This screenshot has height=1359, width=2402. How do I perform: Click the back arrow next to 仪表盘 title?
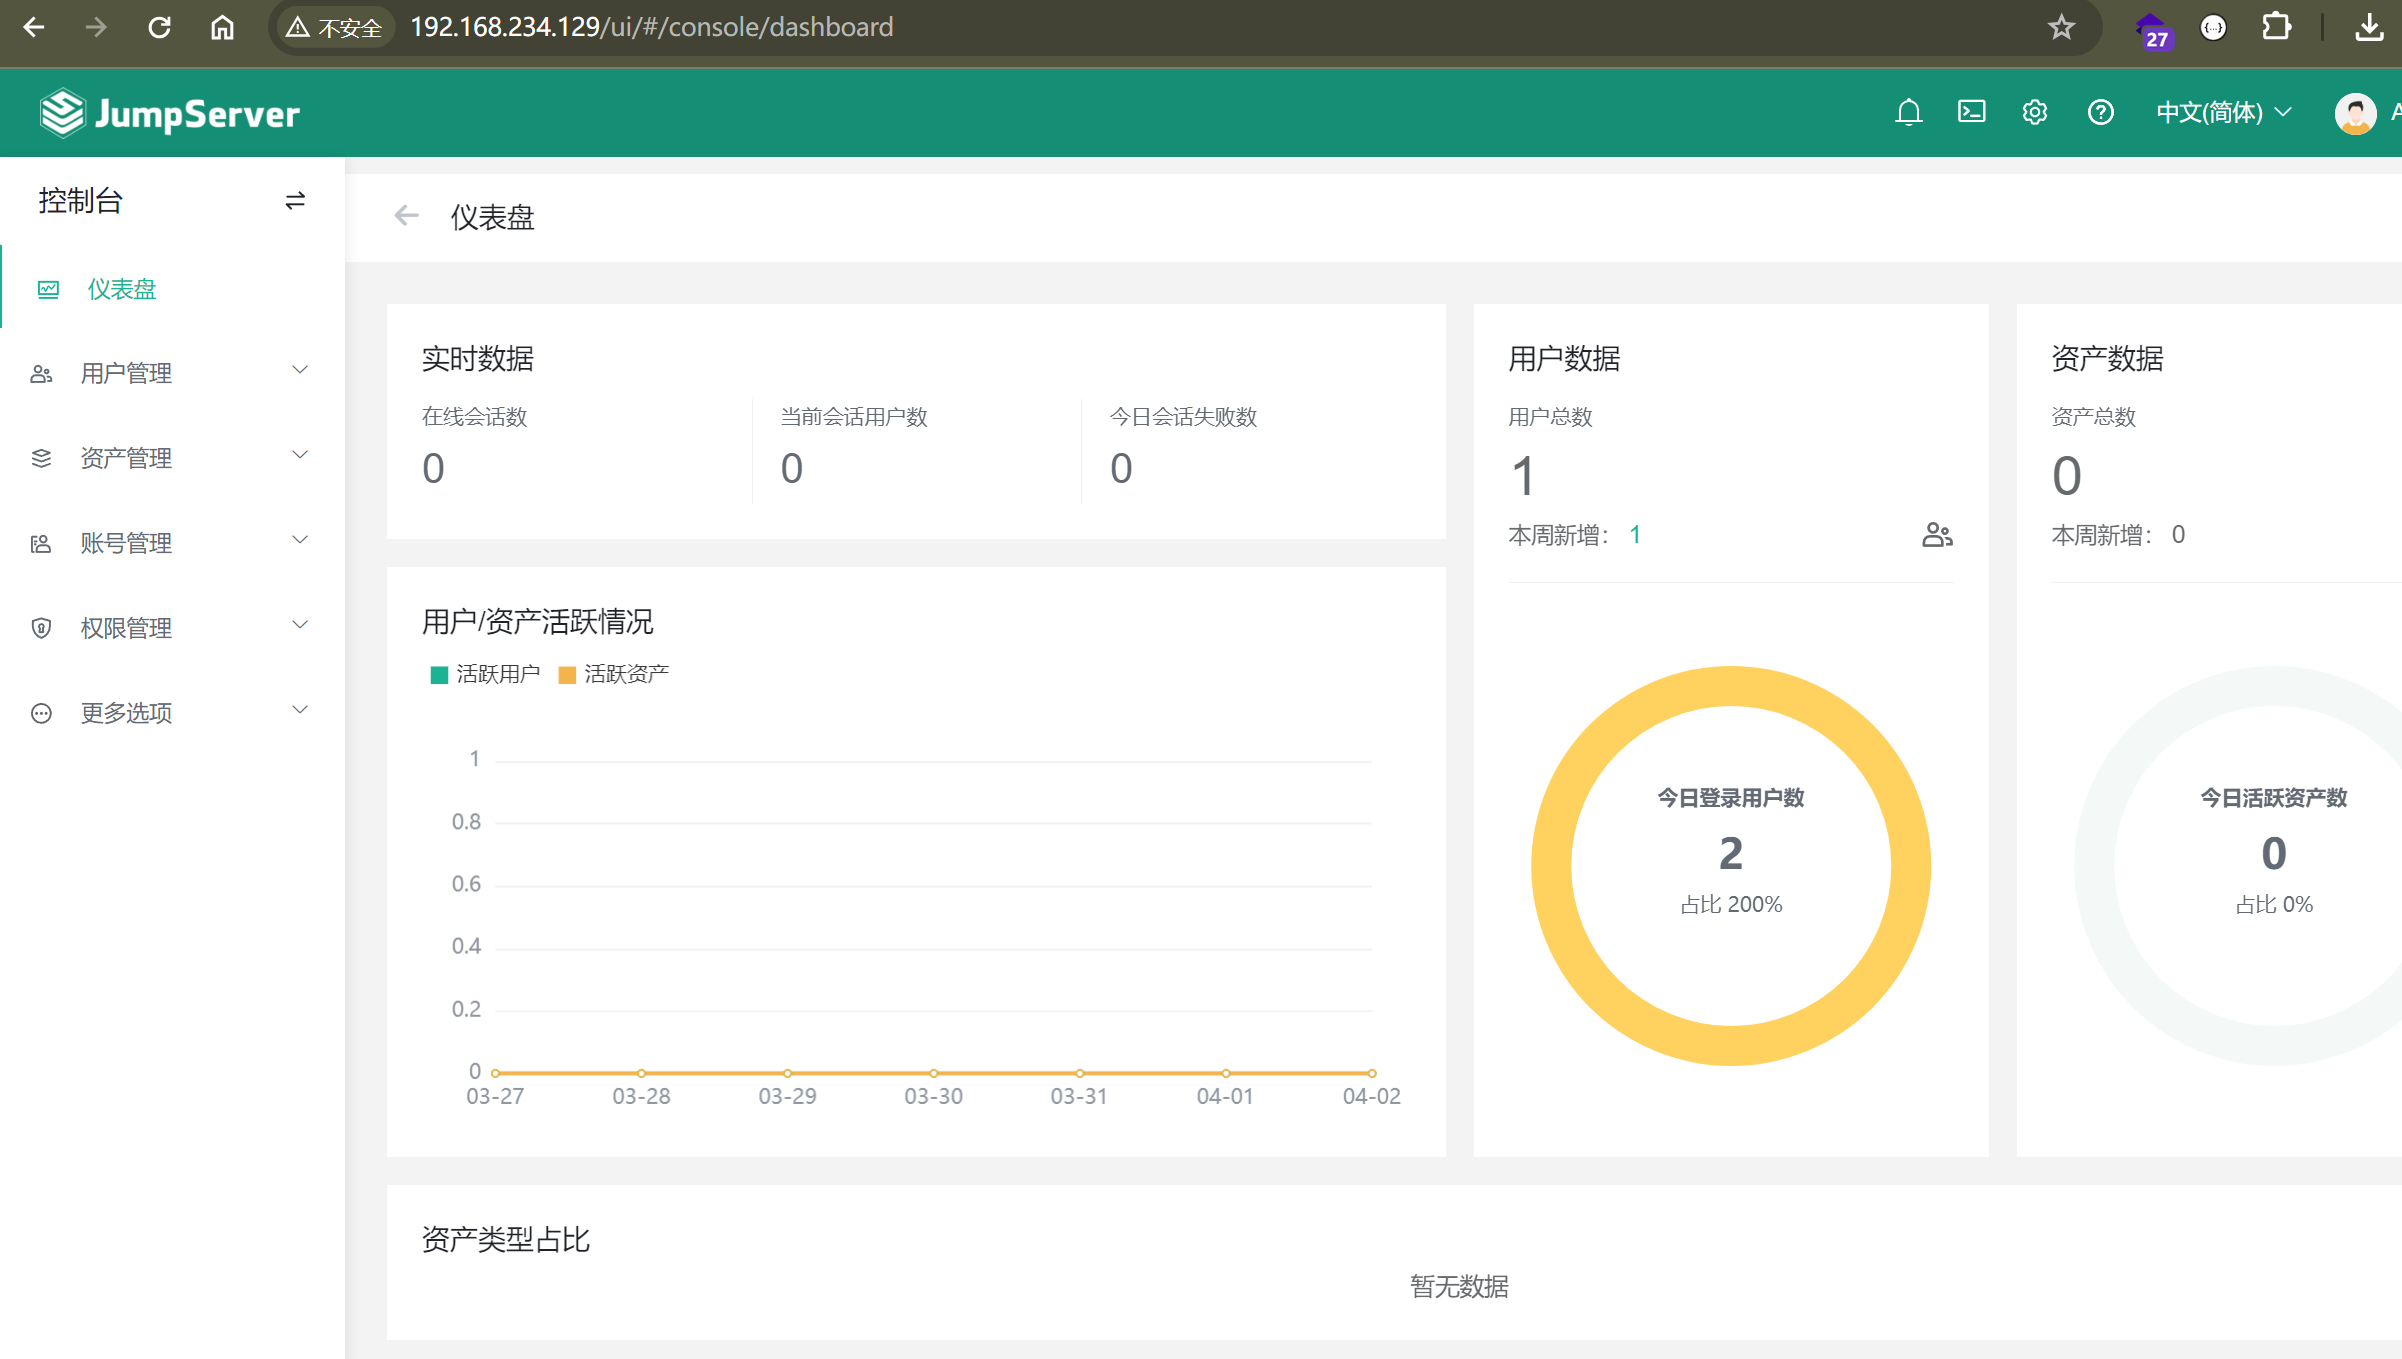406,216
